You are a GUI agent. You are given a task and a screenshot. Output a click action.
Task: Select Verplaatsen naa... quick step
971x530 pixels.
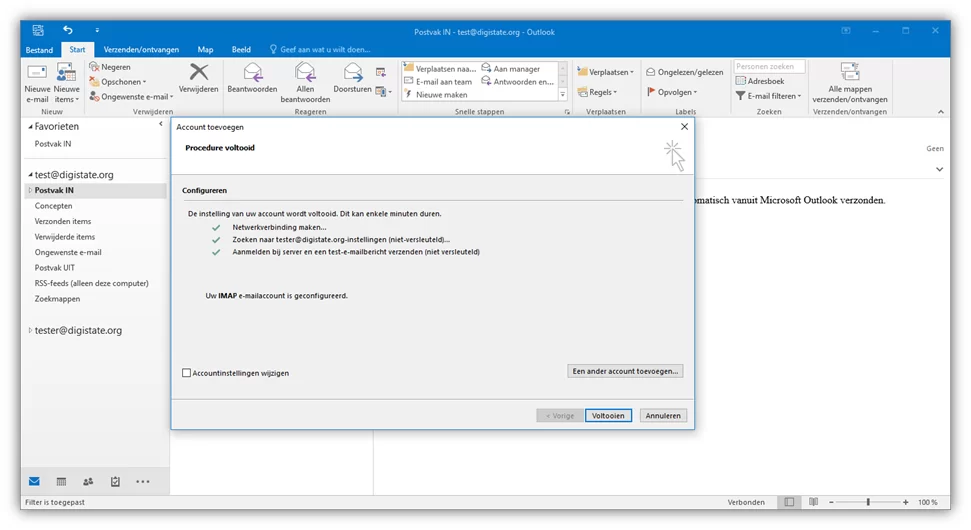440,69
